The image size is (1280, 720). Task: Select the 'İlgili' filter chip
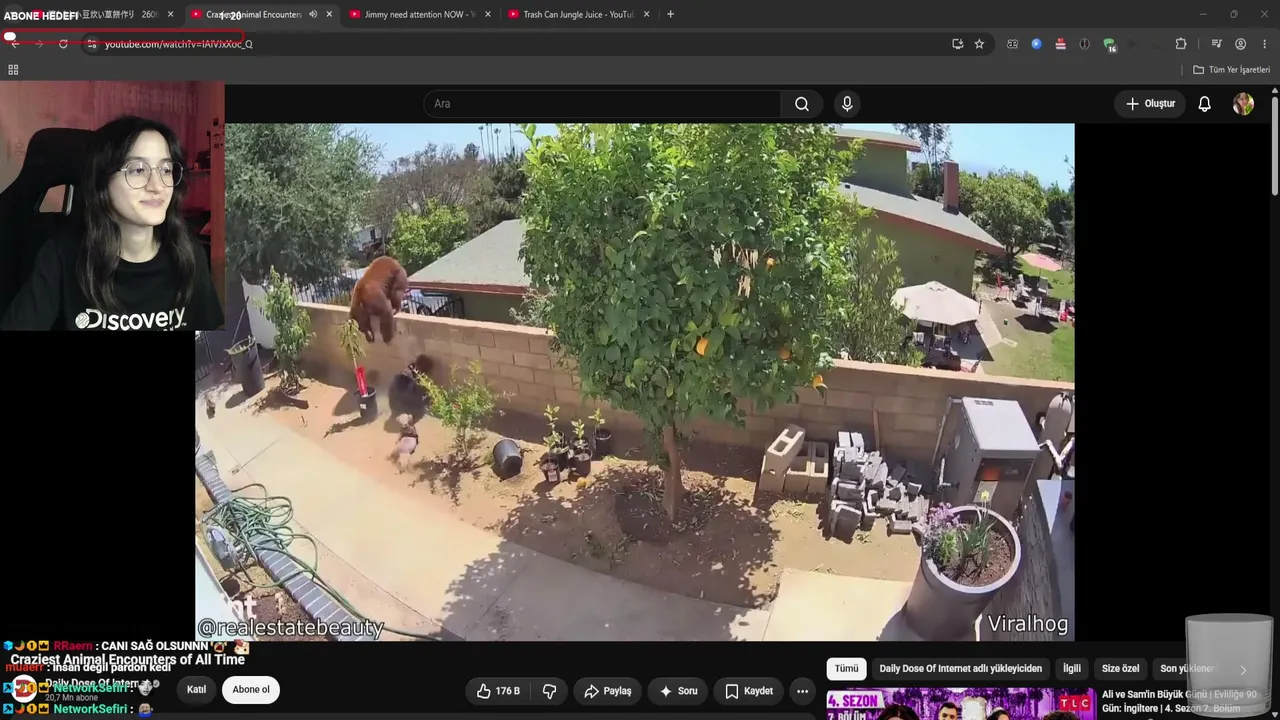tap(1072, 669)
